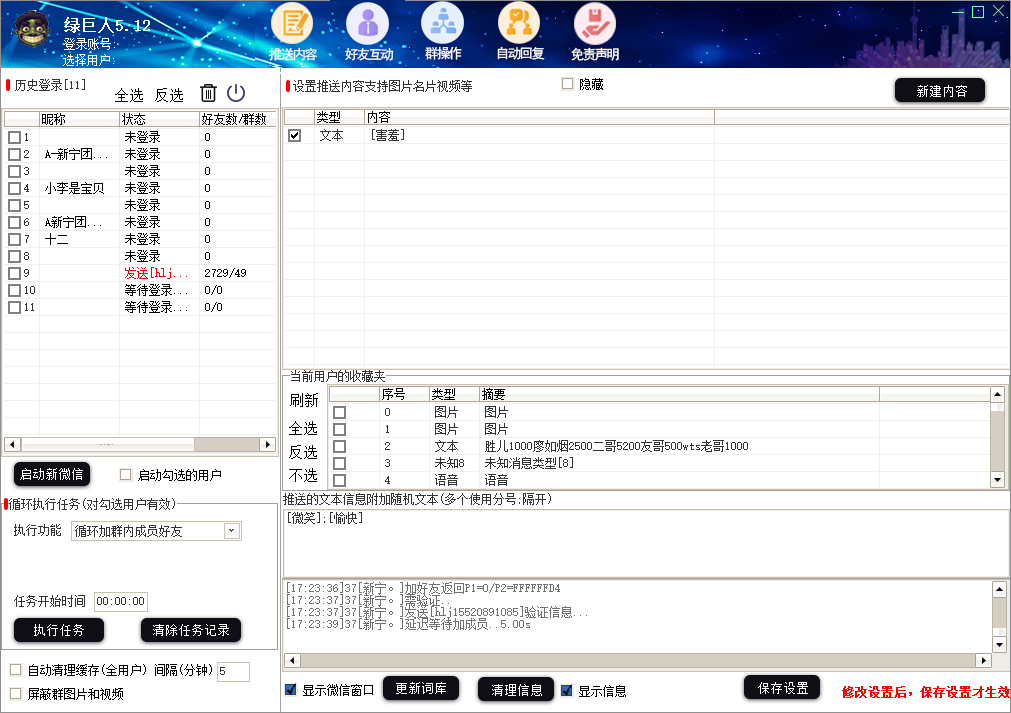Click 不选 in favorites panel

(303, 476)
